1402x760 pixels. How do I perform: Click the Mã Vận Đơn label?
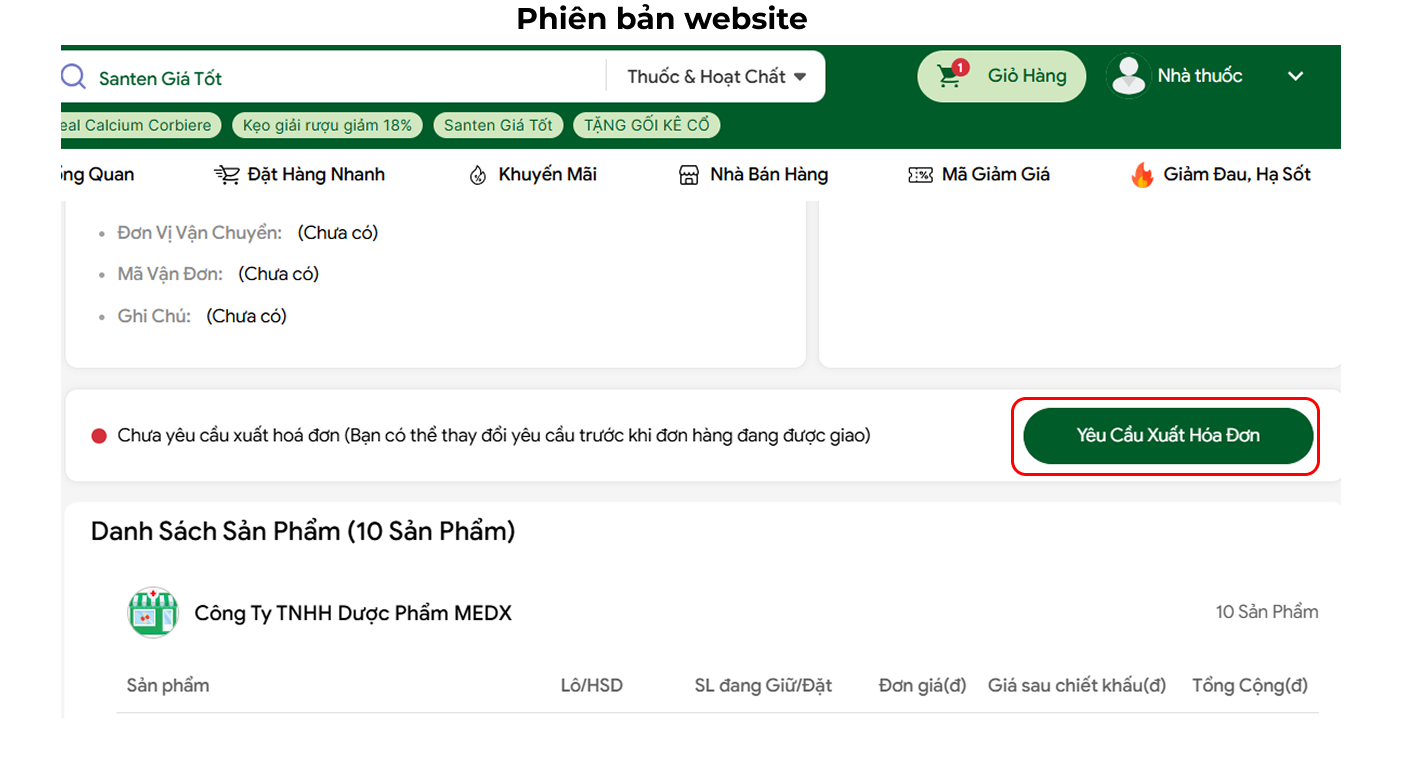coord(170,274)
